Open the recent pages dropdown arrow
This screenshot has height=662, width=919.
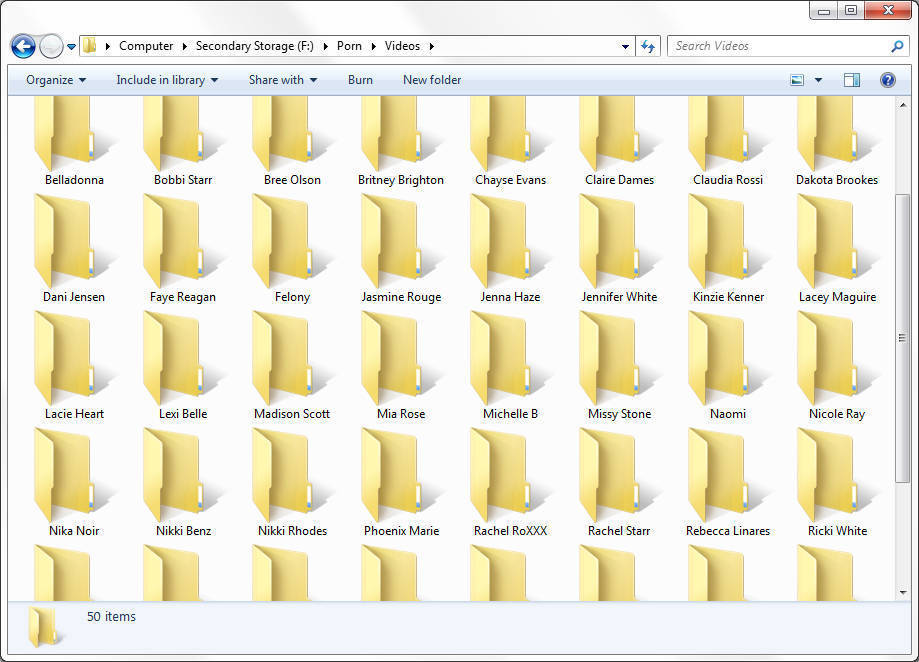pyautogui.click(x=72, y=46)
